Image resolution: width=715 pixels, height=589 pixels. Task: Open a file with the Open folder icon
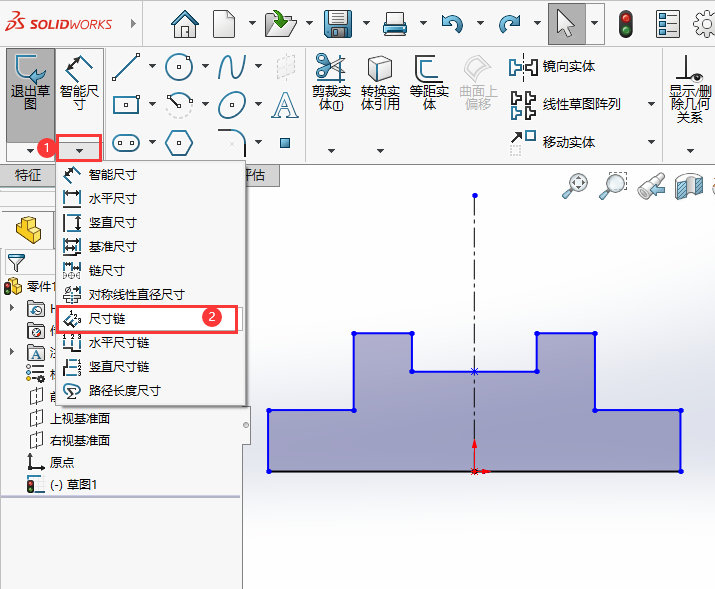280,23
